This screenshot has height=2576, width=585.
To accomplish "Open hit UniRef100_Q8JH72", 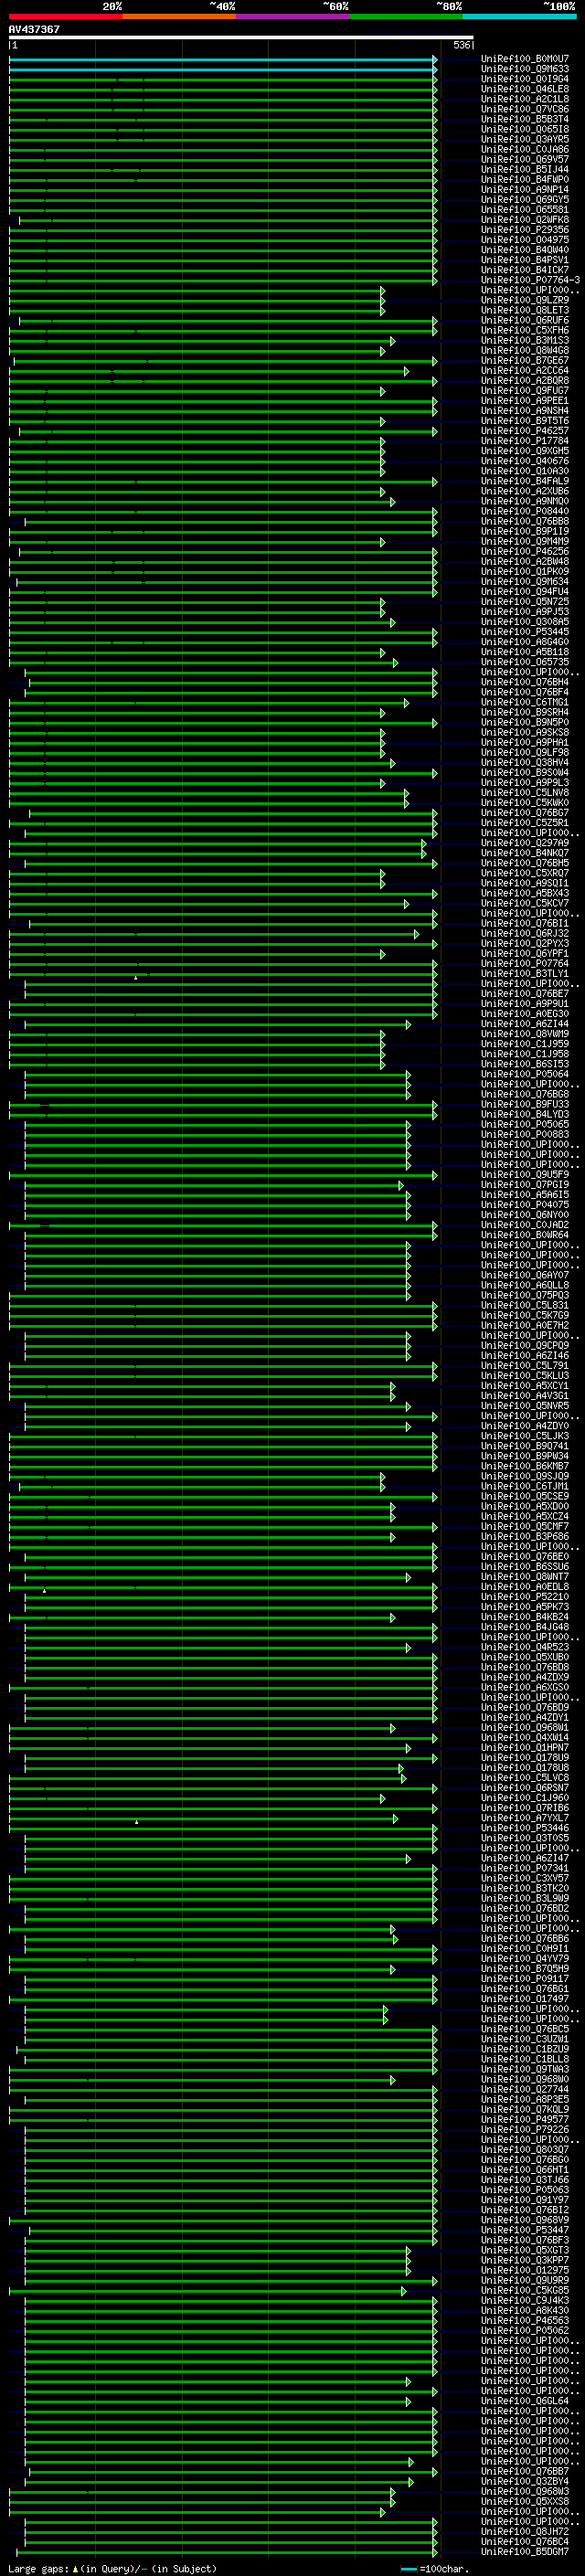I will [525, 2531].
